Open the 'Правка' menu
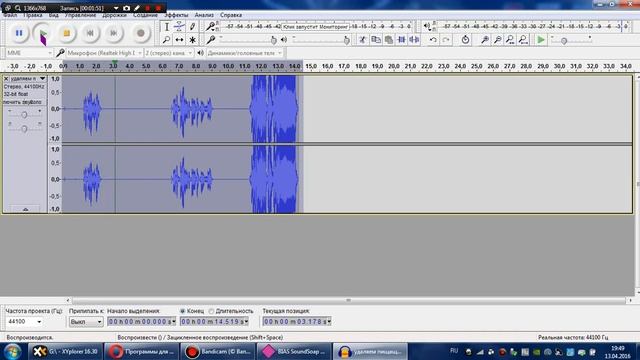This screenshot has height=360, width=640. 33,15
